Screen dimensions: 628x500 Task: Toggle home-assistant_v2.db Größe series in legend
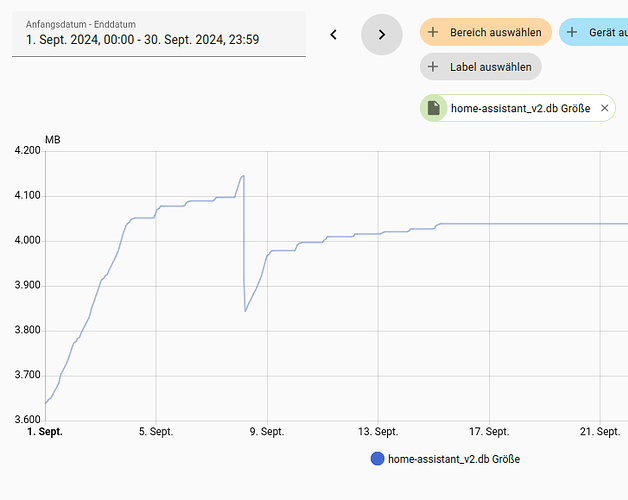point(445,459)
